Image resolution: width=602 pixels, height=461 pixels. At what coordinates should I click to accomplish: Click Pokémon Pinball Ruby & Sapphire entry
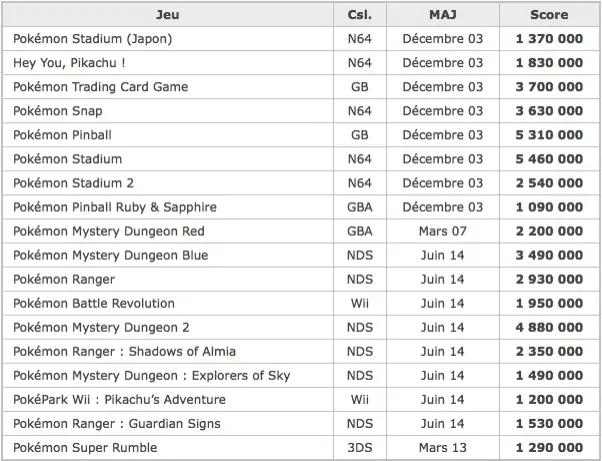[115, 207]
